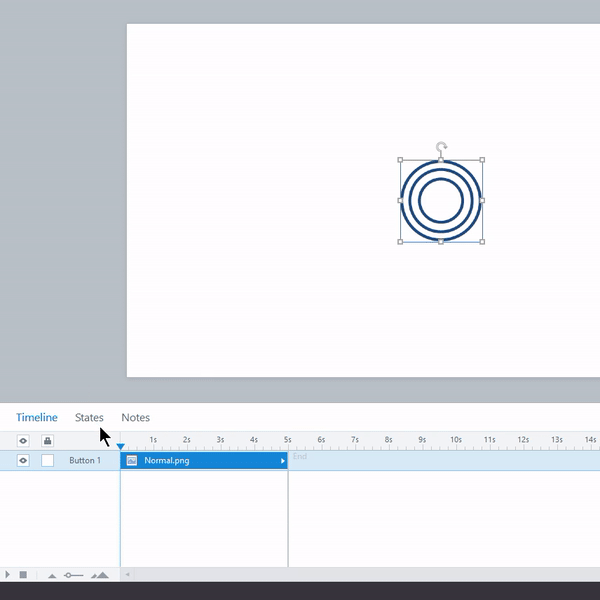The width and height of the screenshot is (600, 600).
Task: Select the Button 1 row label
Action: pos(85,460)
